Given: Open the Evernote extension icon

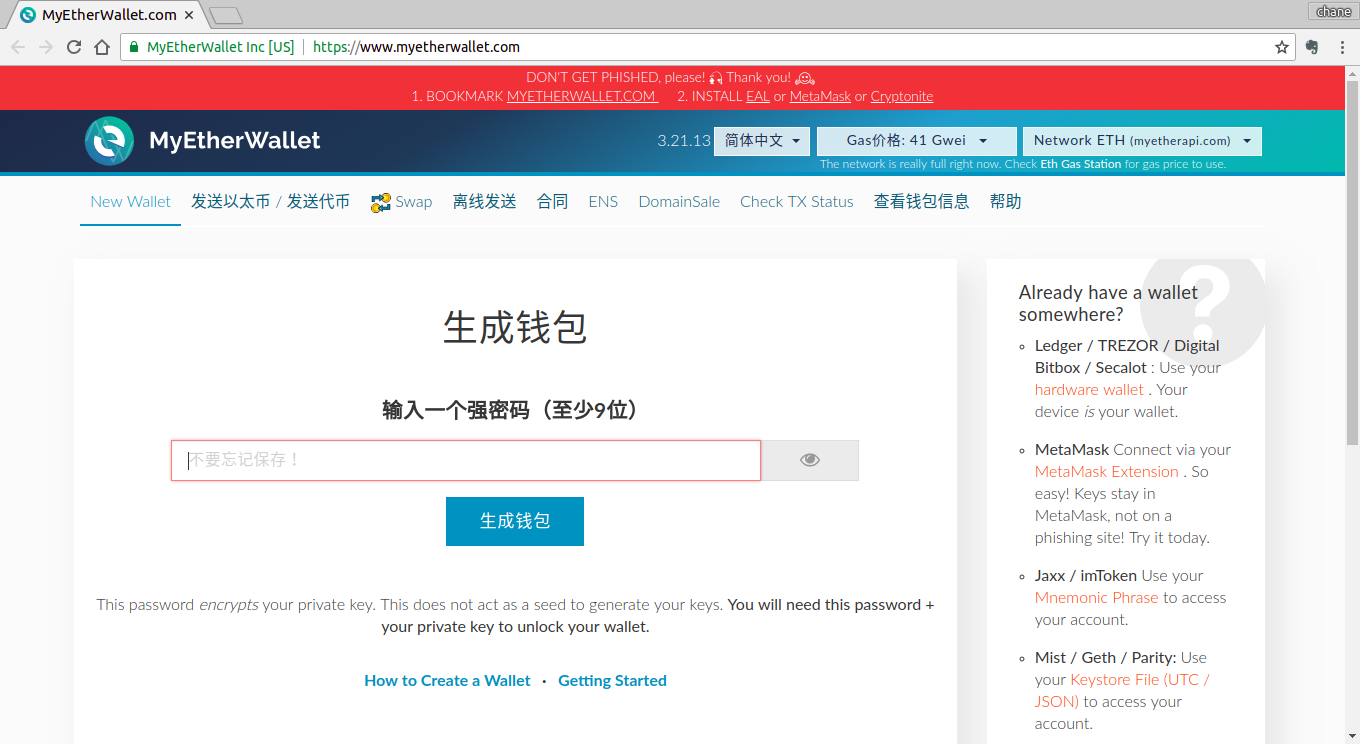Looking at the screenshot, I should click(1313, 47).
